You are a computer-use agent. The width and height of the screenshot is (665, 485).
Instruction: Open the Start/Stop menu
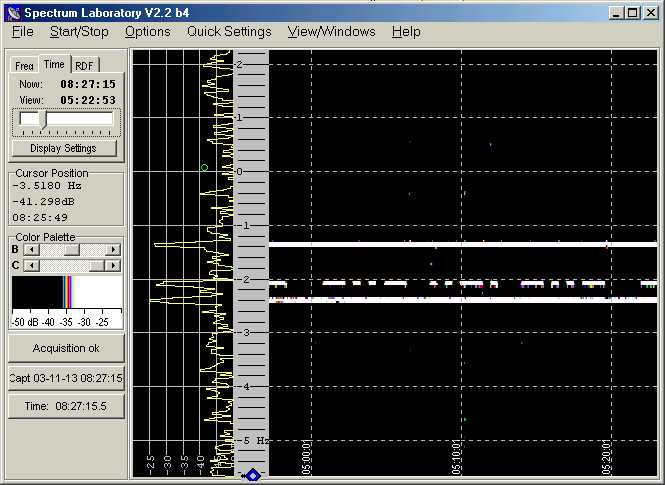[79, 32]
